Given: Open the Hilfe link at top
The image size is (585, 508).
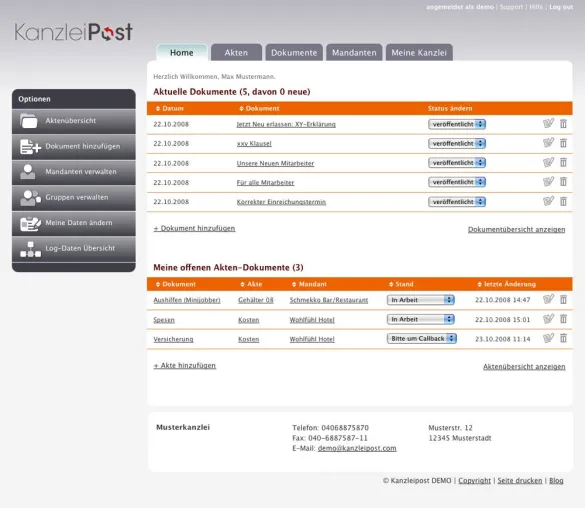Looking at the screenshot, I should tap(536, 7).
